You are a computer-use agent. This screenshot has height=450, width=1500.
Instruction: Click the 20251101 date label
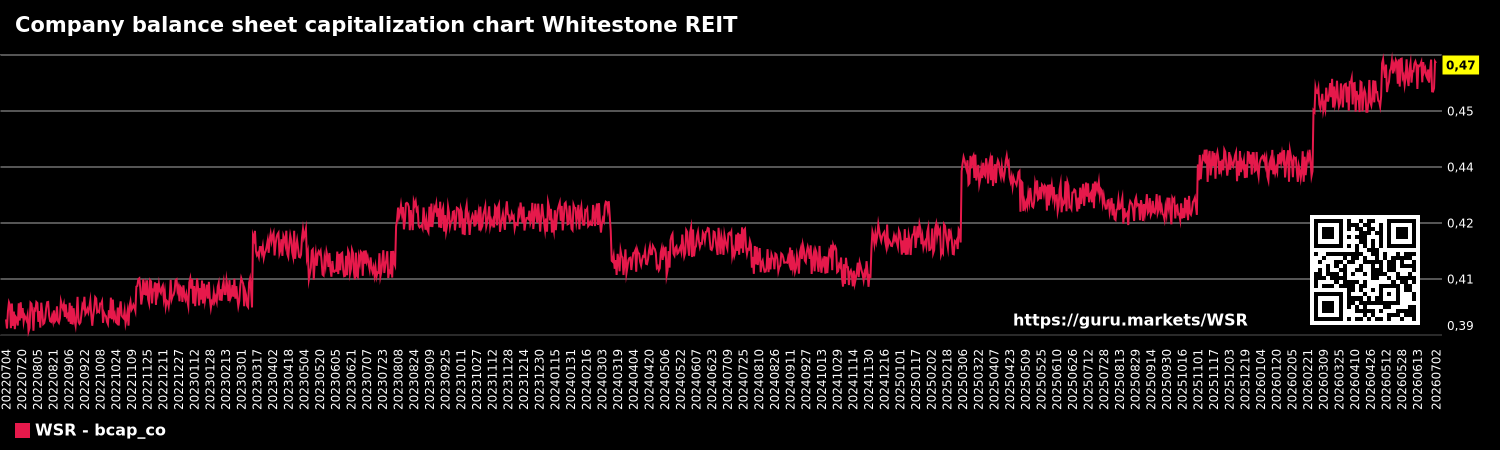(x=1198, y=378)
